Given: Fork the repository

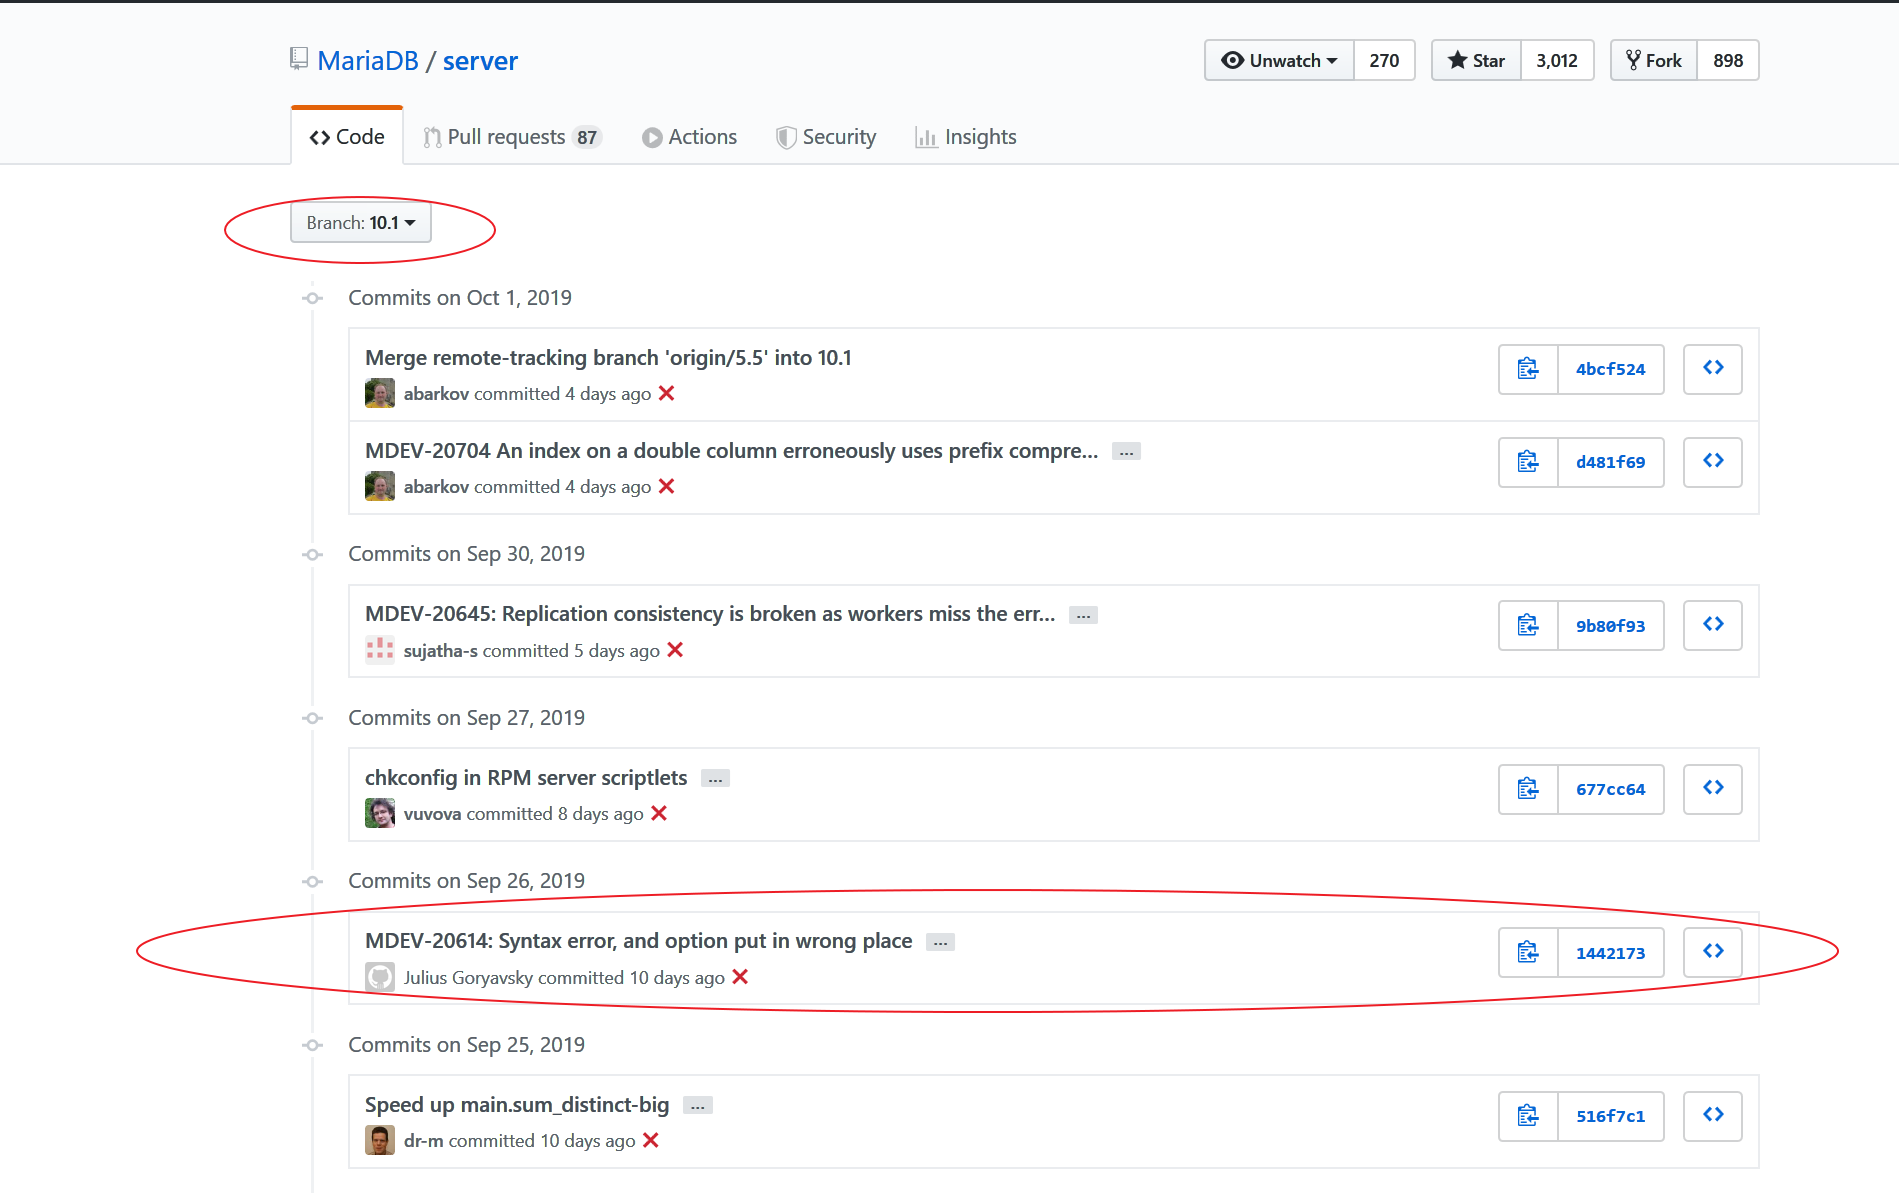Looking at the screenshot, I should (1654, 61).
